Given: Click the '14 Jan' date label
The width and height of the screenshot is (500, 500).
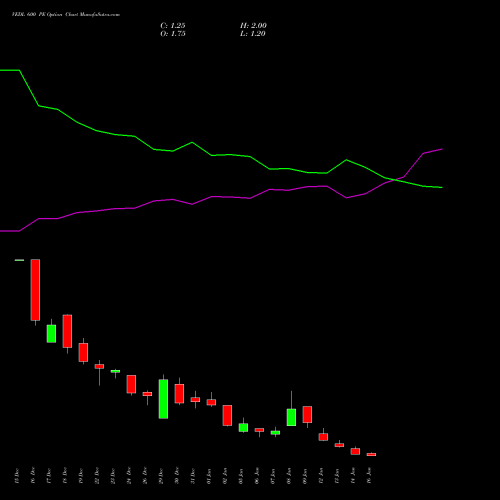Looking at the screenshot, I should pos(353,476).
